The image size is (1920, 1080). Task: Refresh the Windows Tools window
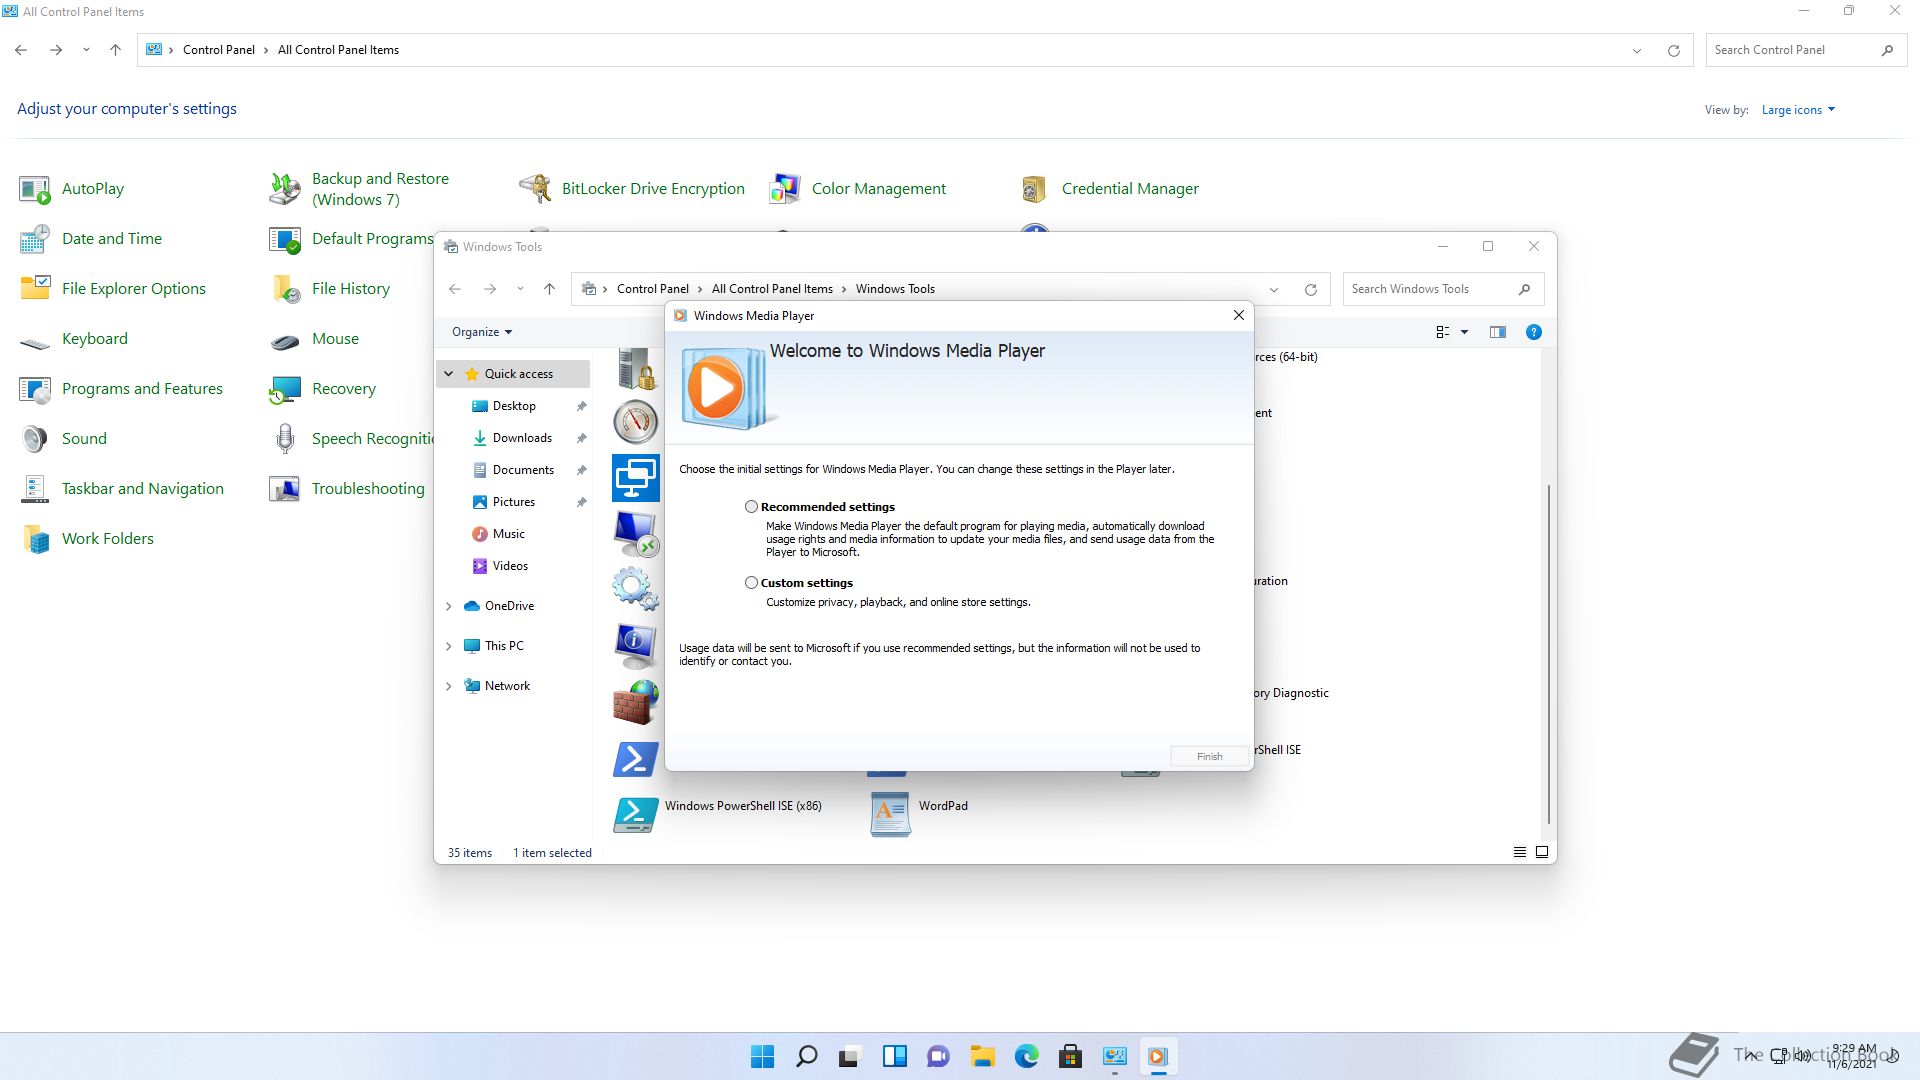coord(1310,289)
